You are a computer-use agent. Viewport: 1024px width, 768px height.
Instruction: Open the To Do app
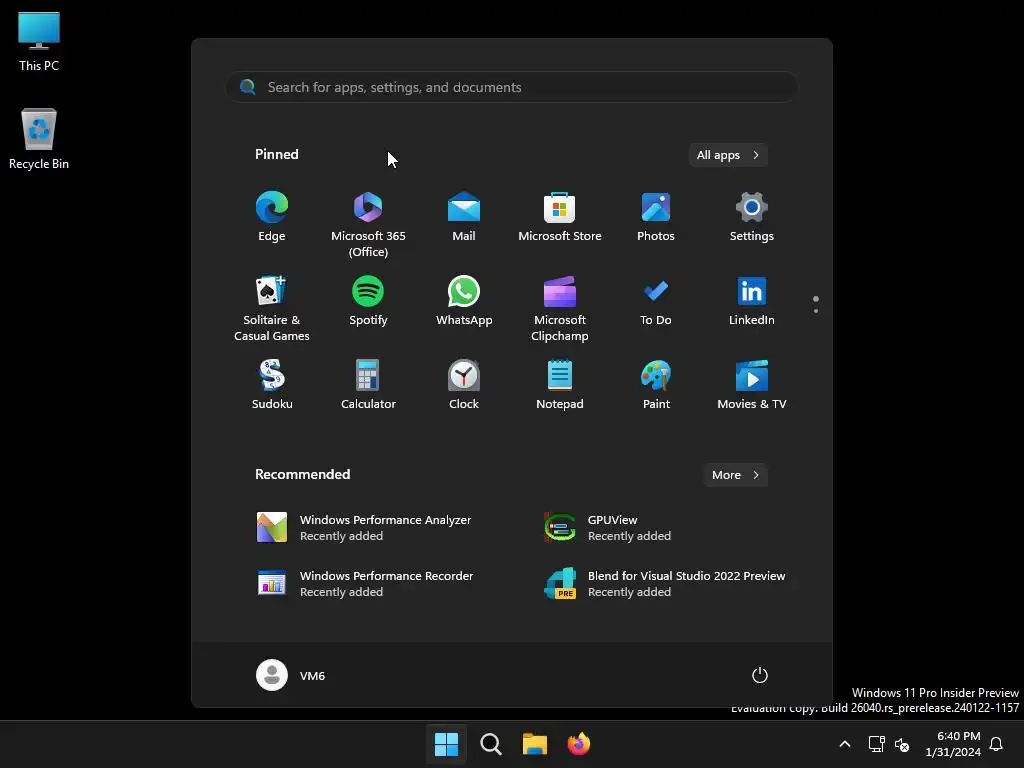pos(656,301)
